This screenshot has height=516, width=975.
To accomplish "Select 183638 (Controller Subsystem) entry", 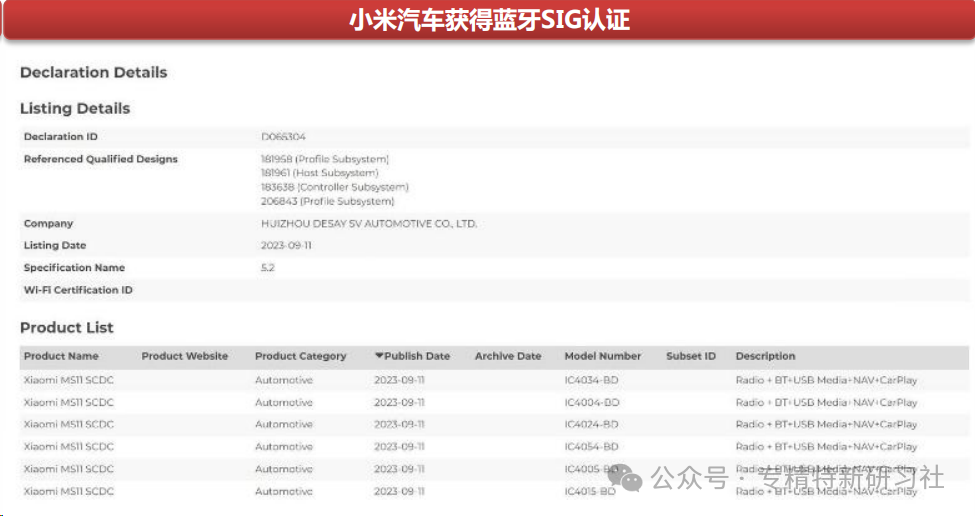I will pyautogui.click(x=335, y=187).
